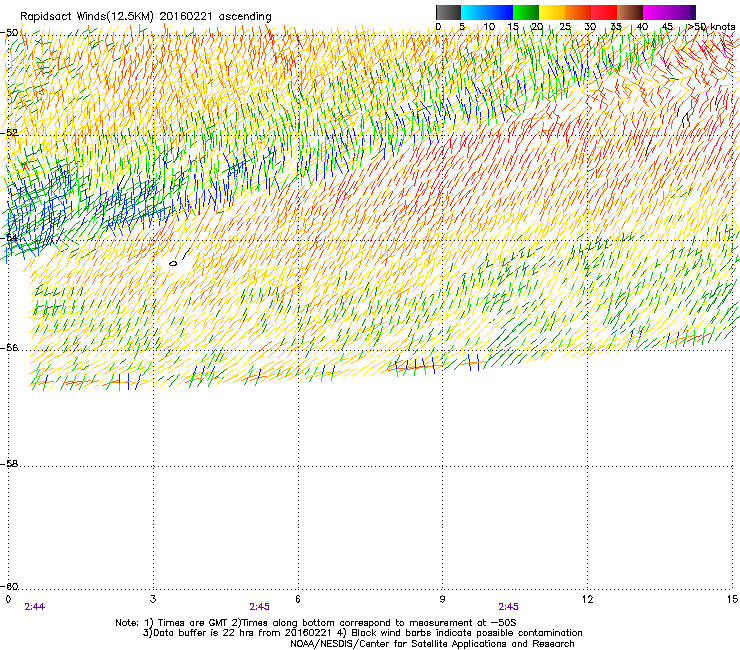Click the '35' label under the color legend

click(616, 27)
